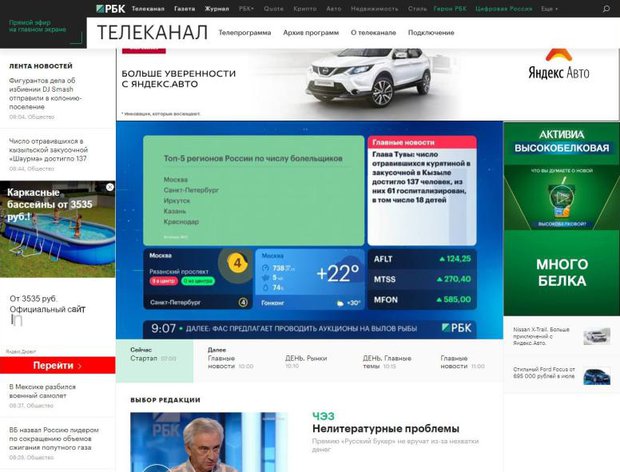Click the РБК logo in top bar

(x=111, y=8)
